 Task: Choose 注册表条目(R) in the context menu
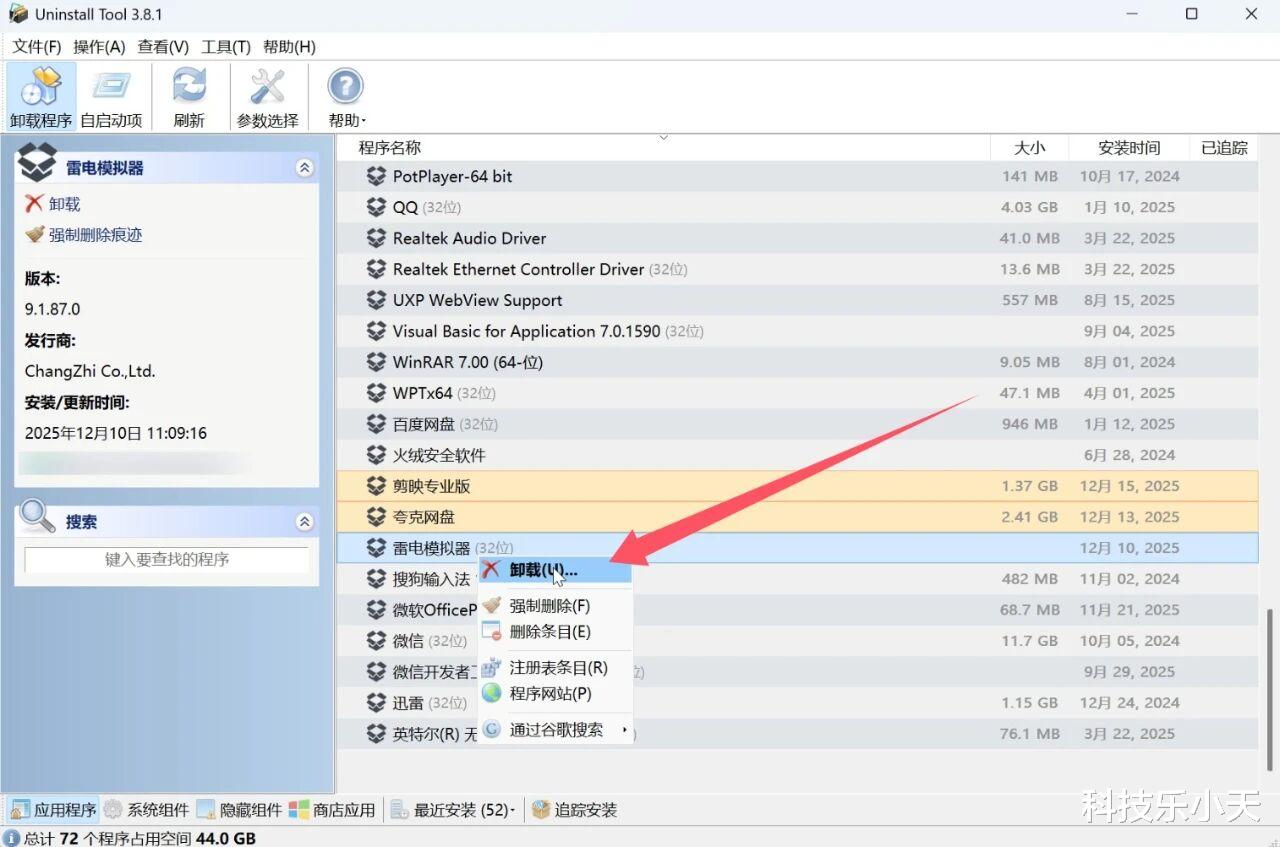555,668
